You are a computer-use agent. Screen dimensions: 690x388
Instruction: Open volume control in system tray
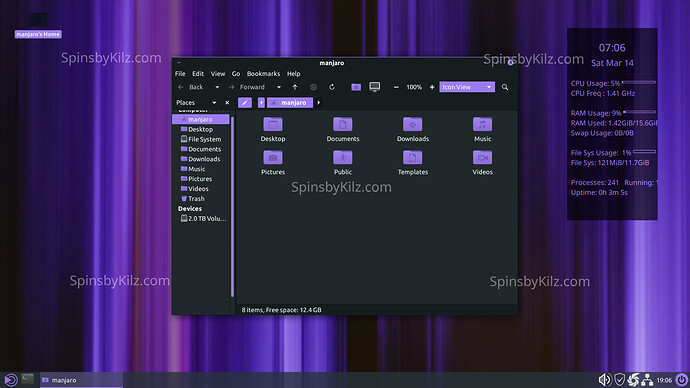click(x=605, y=380)
